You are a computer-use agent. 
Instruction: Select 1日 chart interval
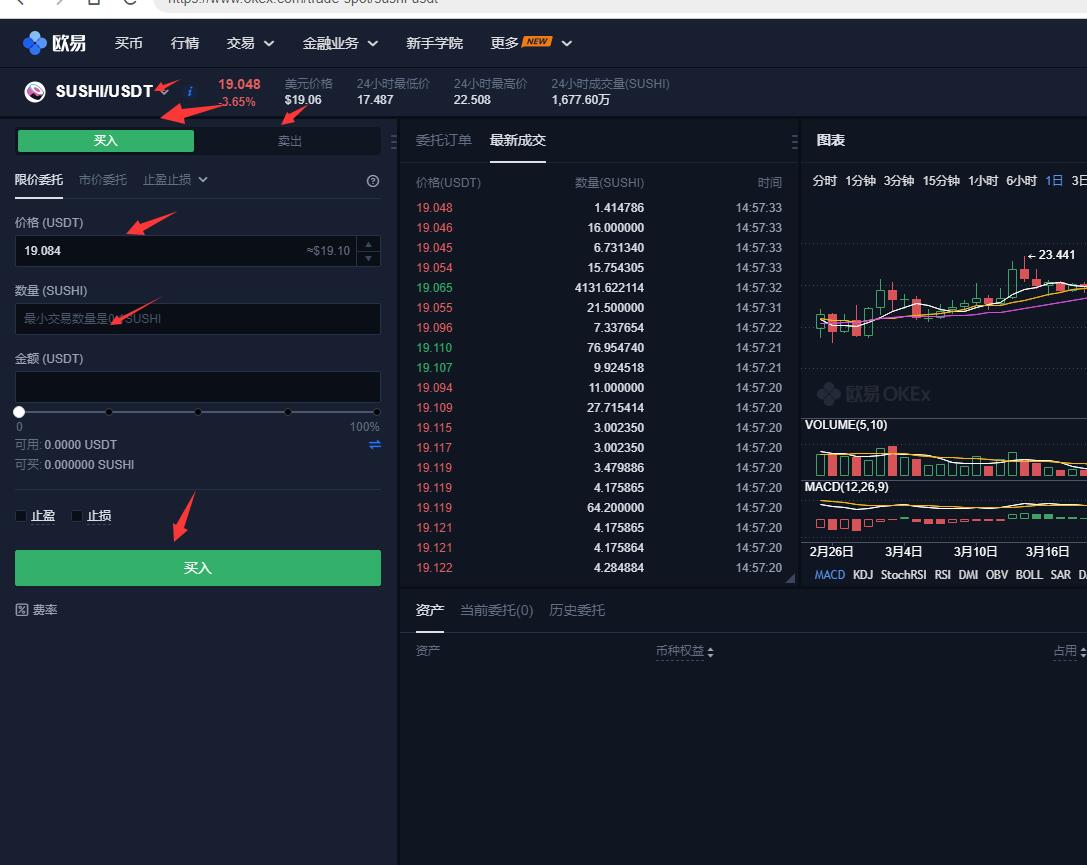pyautogui.click(x=1054, y=181)
